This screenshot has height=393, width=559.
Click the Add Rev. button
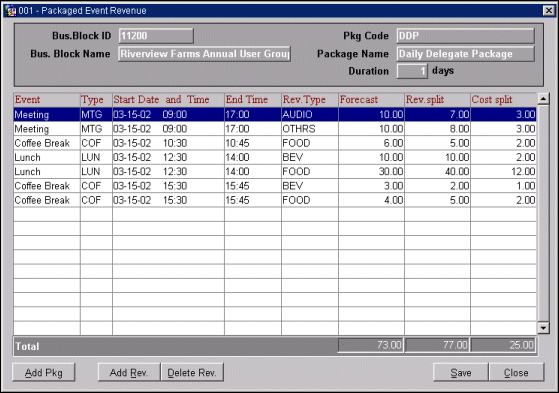pyautogui.click(x=129, y=373)
